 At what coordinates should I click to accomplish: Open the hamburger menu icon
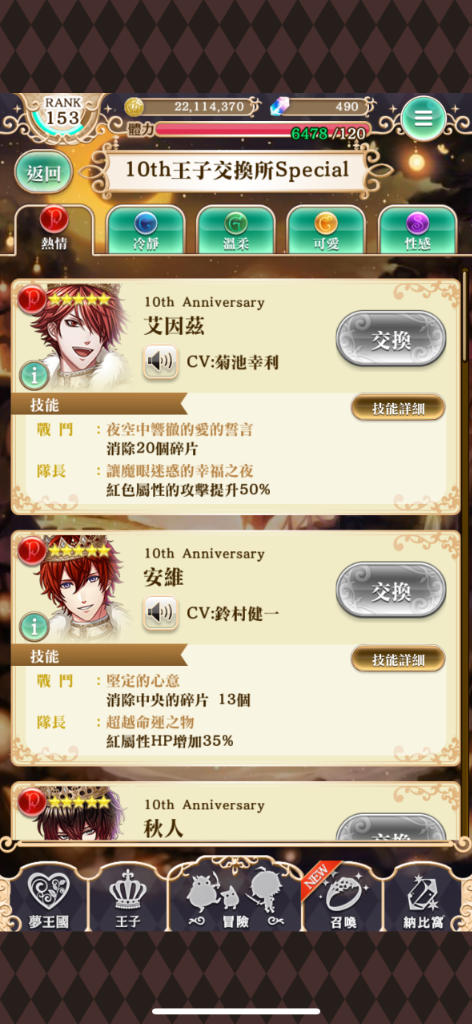(x=424, y=119)
